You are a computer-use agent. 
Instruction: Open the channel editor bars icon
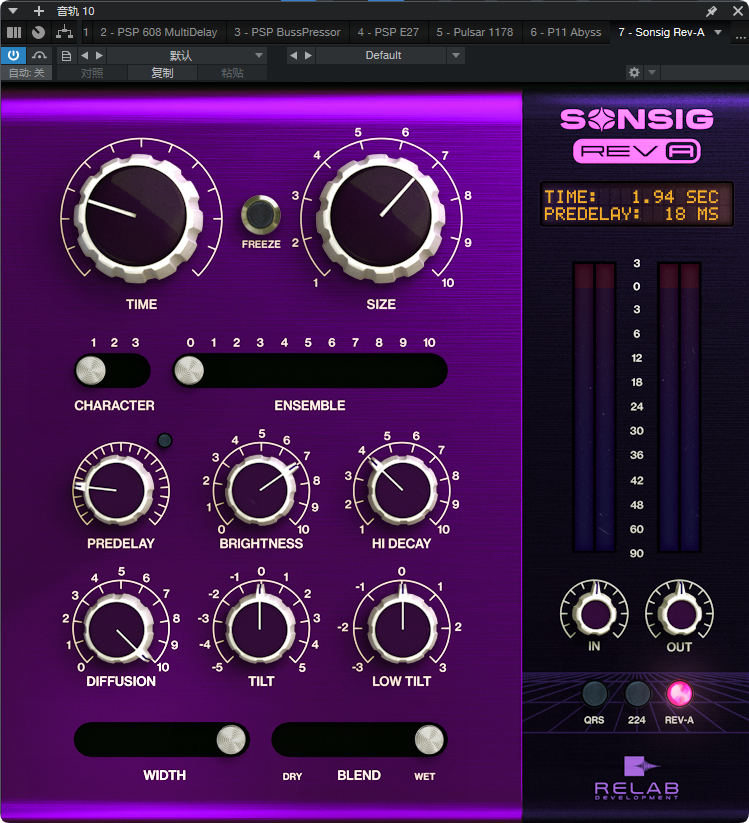point(14,33)
